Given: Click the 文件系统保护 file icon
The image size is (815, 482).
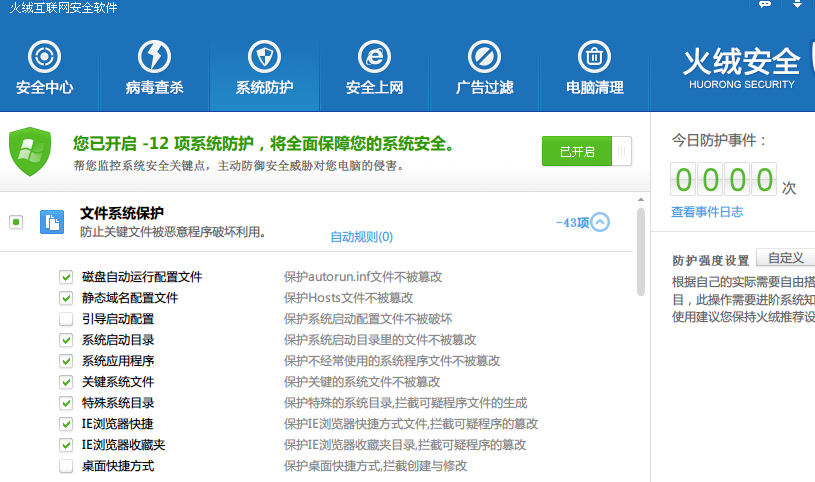Looking at the screenshot, I should 51,222.
